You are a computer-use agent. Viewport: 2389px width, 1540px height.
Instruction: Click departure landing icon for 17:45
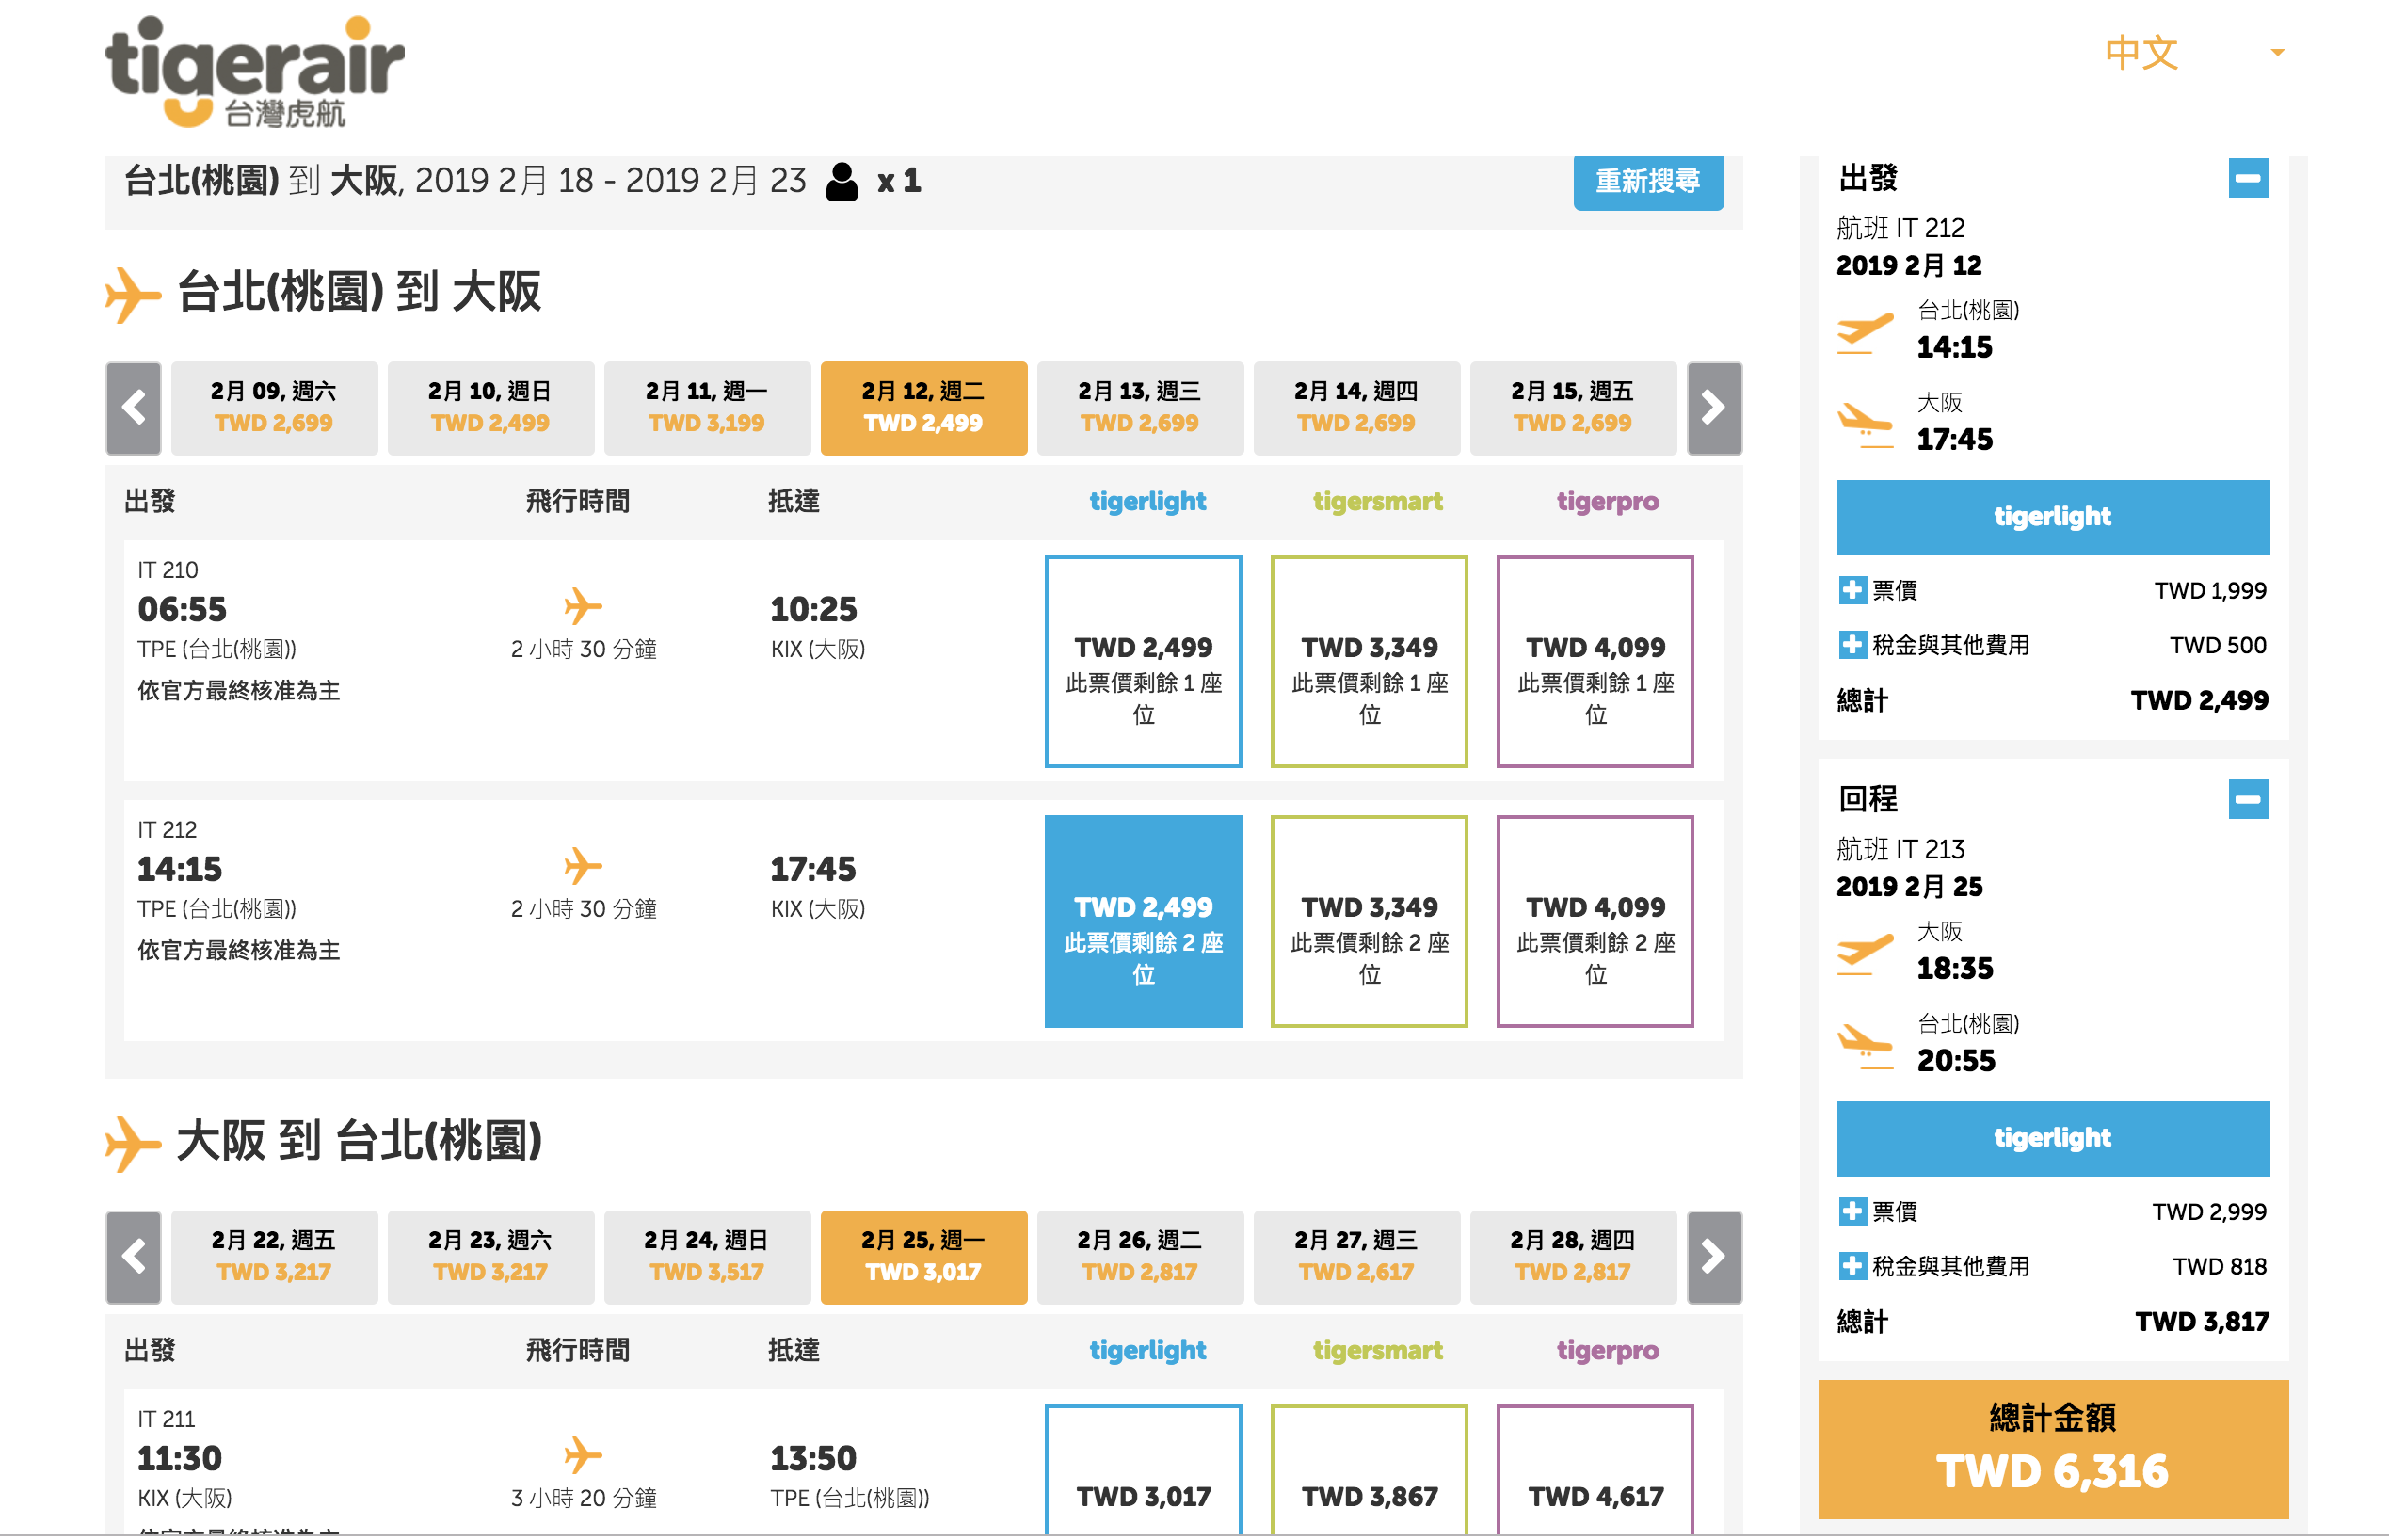tap(1866, 426)
